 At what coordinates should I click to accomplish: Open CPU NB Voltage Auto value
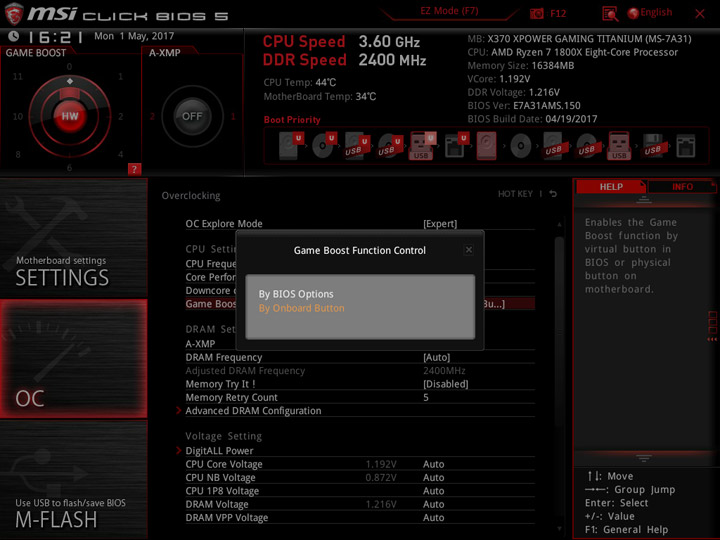tap(433, 478)
